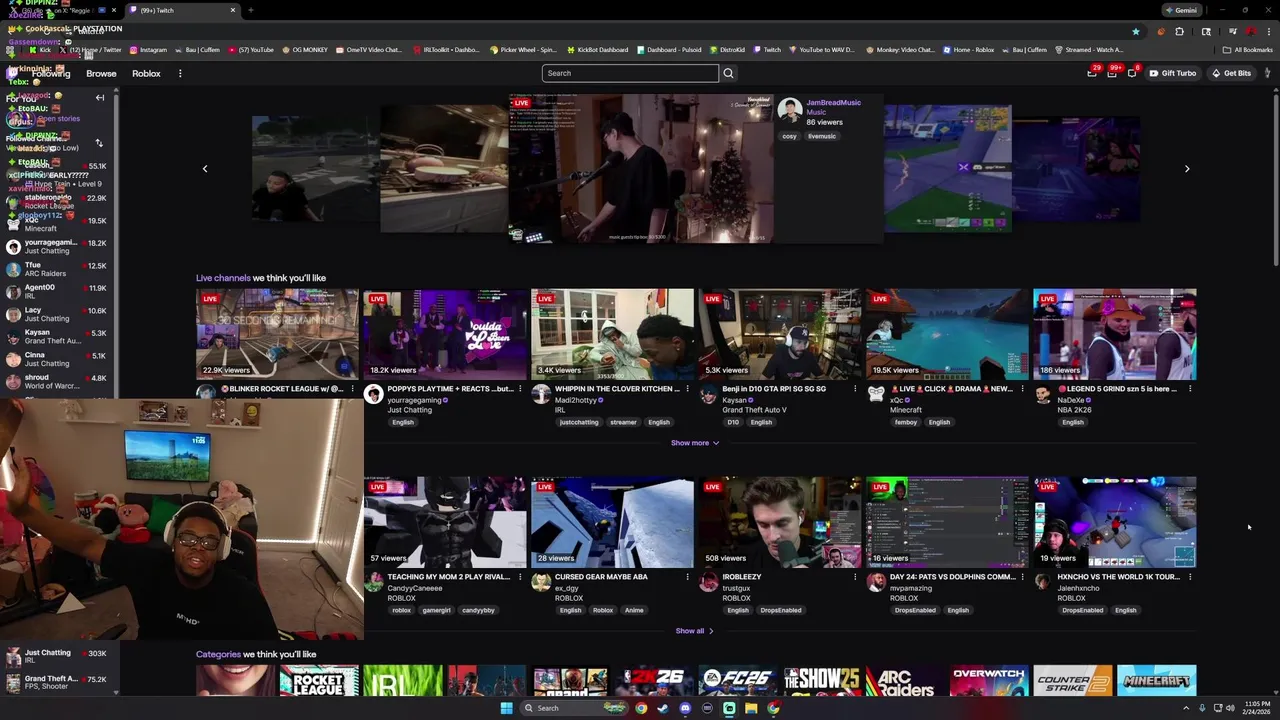This screenshot has width=1280, height=720.
Task: Expand live channels with Show more
Action: pyautogui.click(x=695, y=443)
